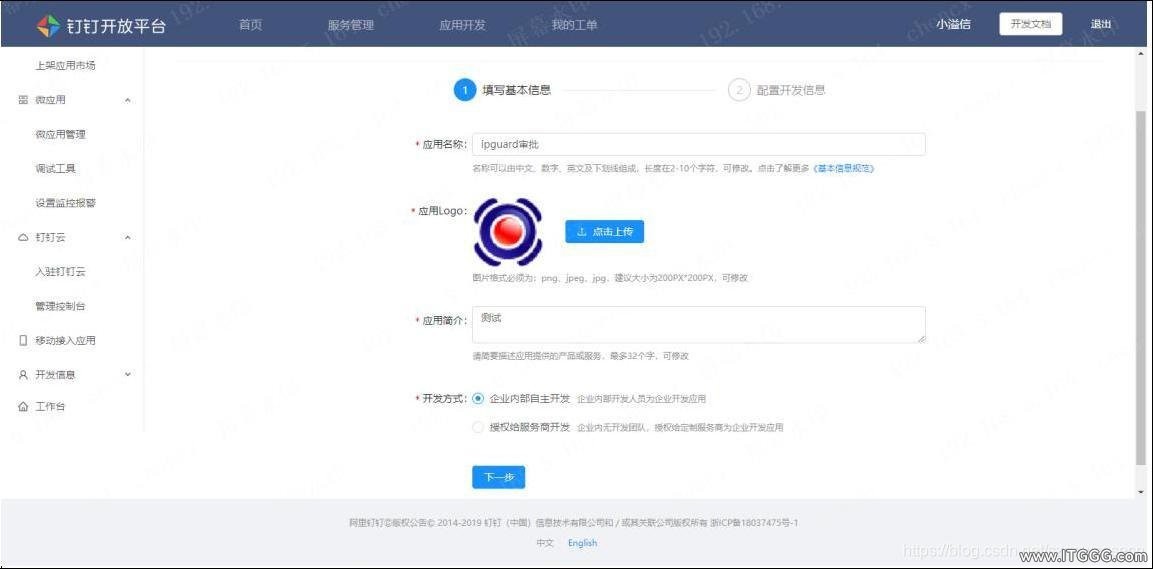Click the 退出 logout link

[x=1102, y=24]
